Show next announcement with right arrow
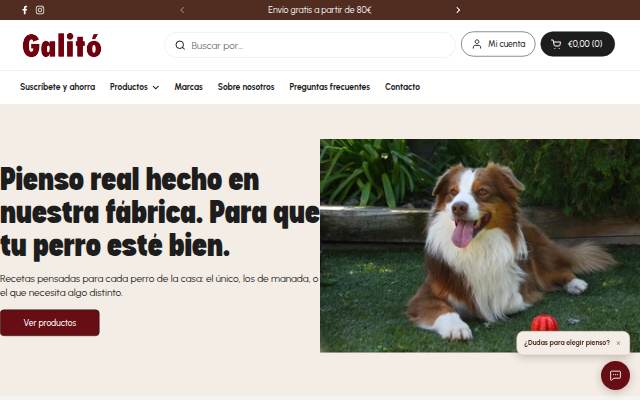The height and width of the screenshot is (400, 640). (458, 10)
